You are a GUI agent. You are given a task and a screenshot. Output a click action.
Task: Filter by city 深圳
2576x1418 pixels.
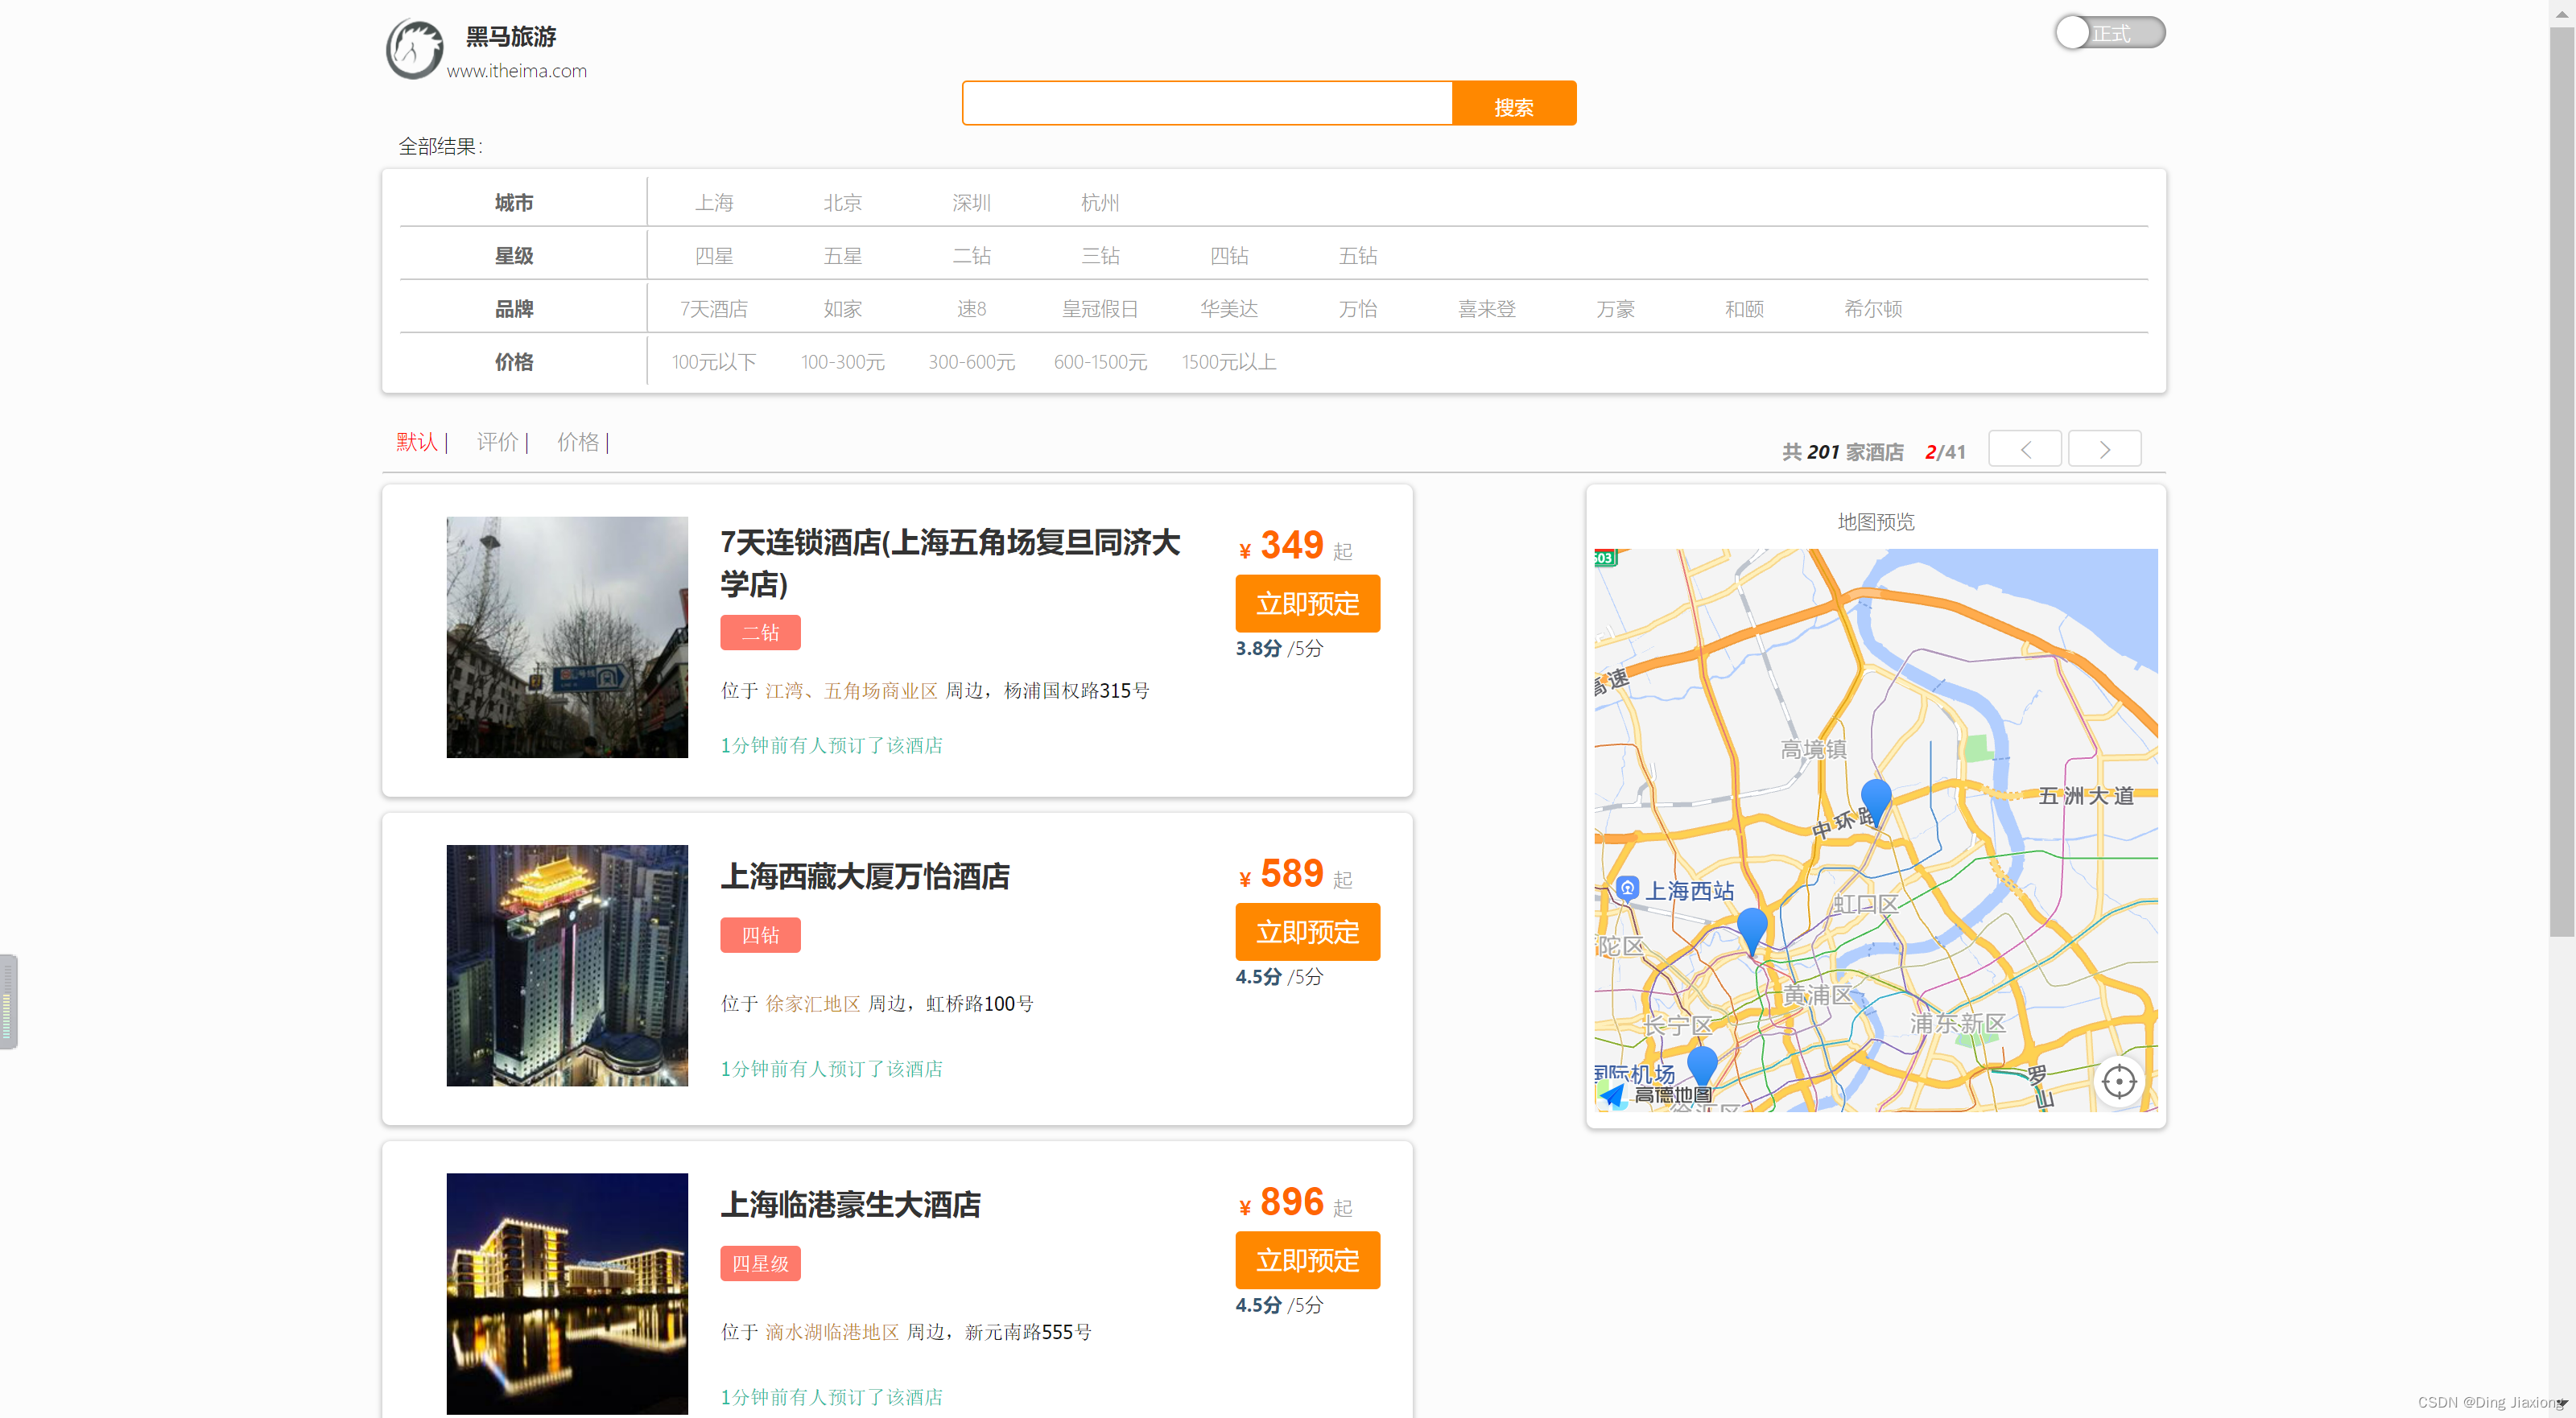pos(971,203)
